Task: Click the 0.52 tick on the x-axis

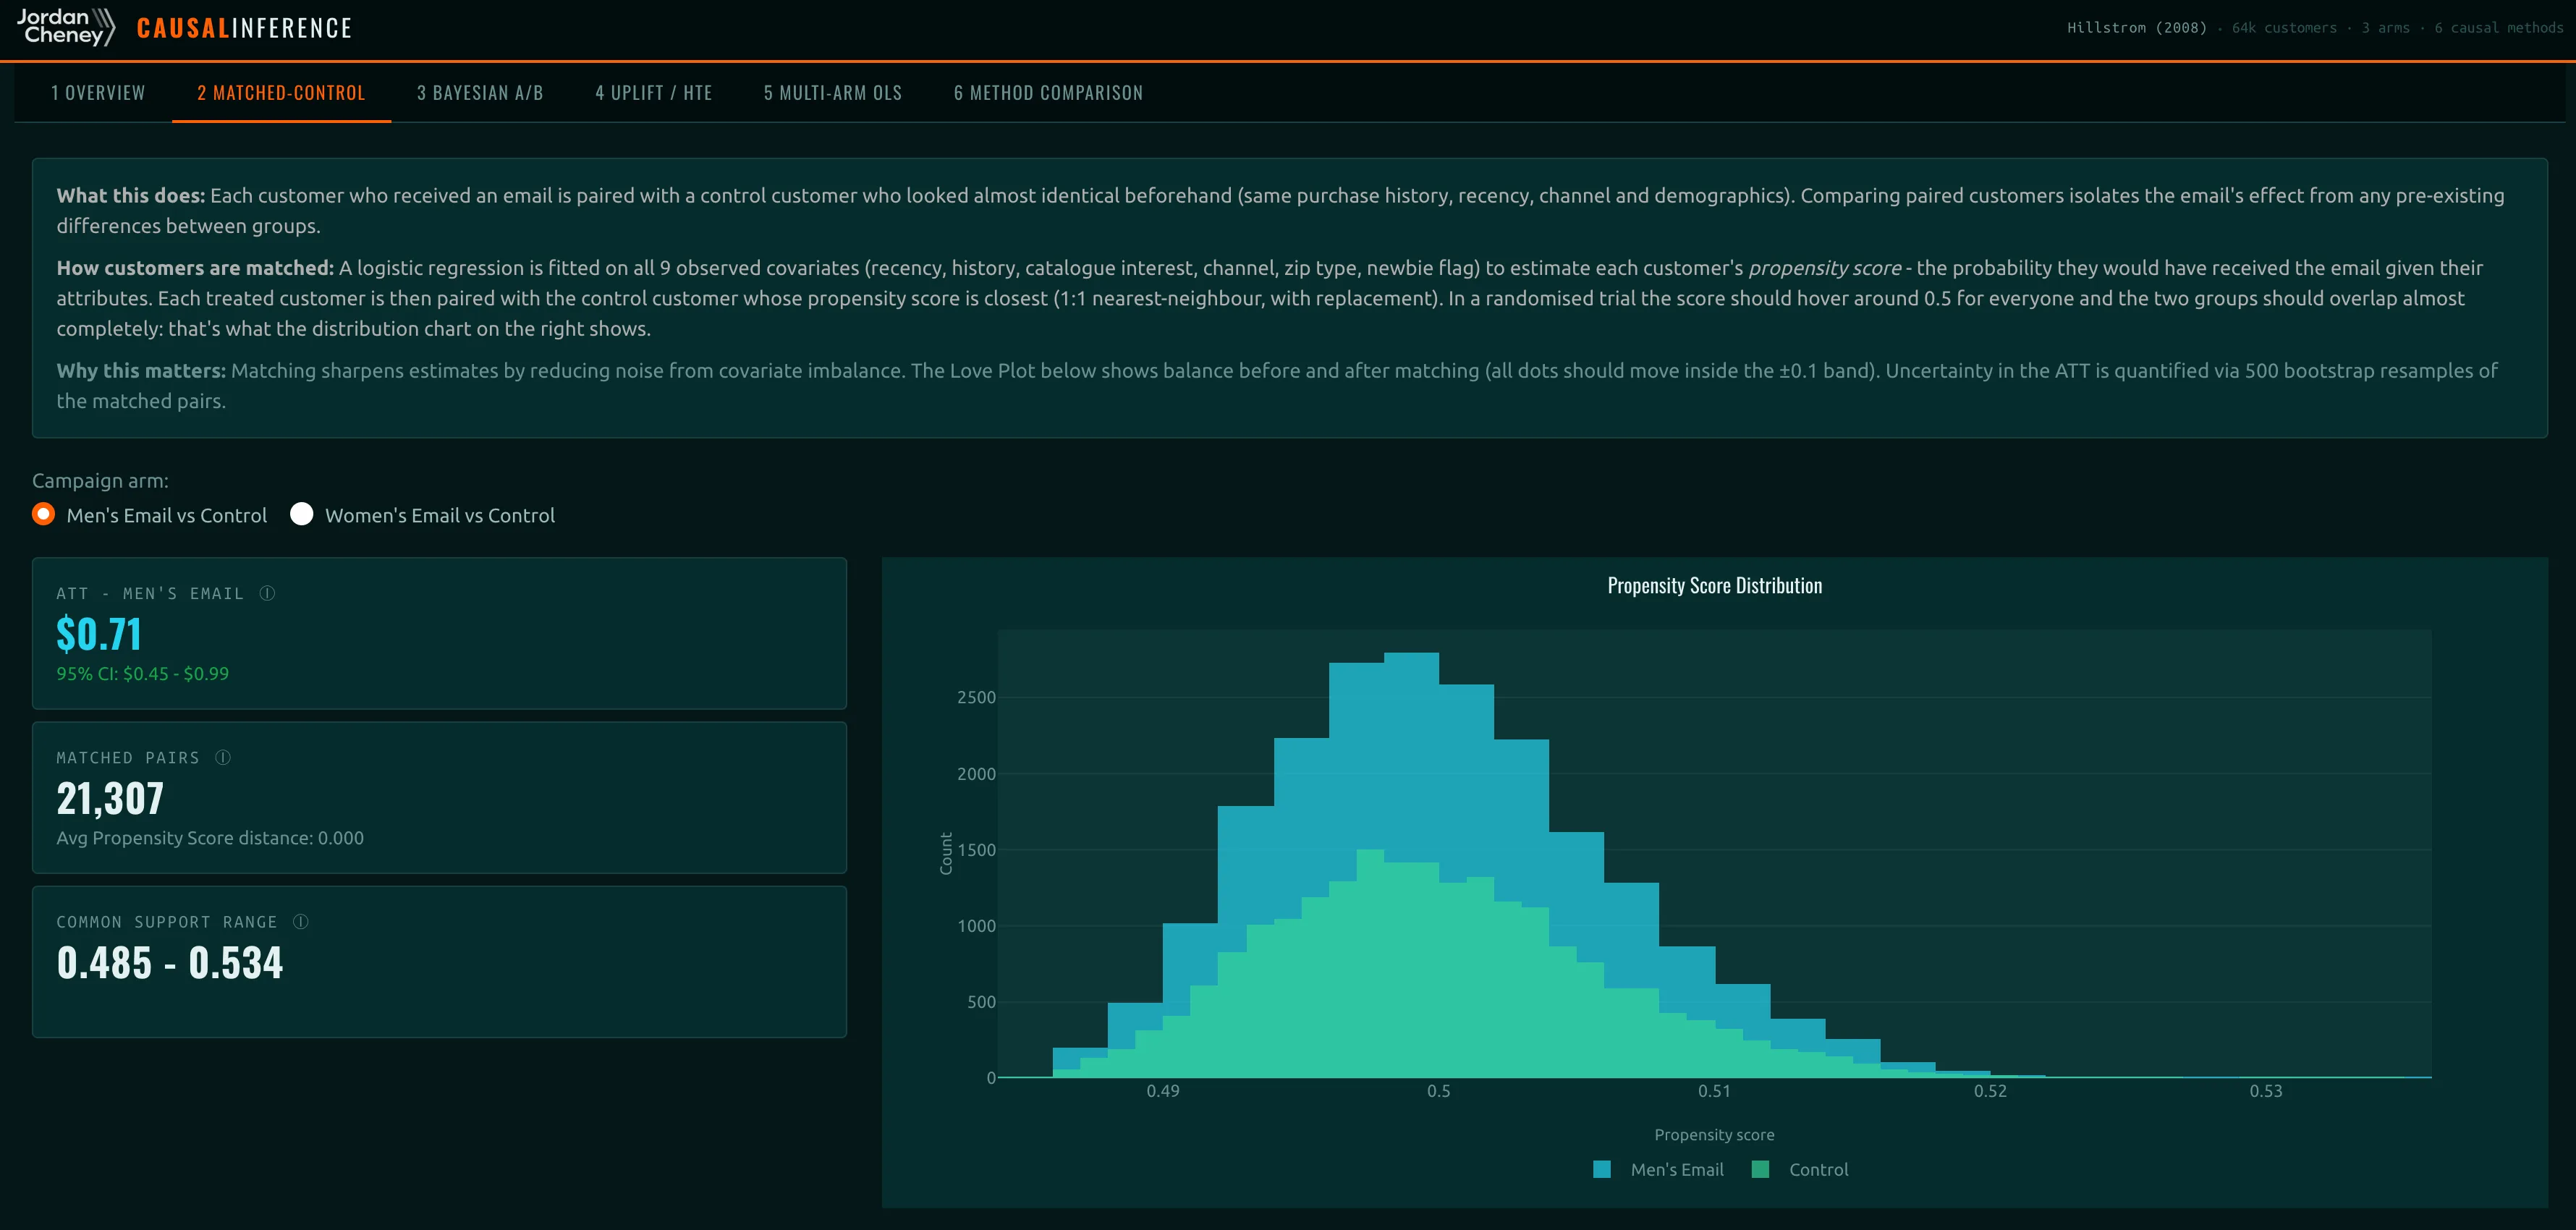Action: click(x=1990, y=1091)
